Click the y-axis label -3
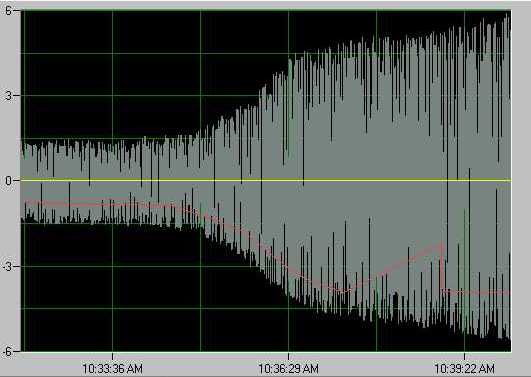531x377 pixels. [7, 267]
